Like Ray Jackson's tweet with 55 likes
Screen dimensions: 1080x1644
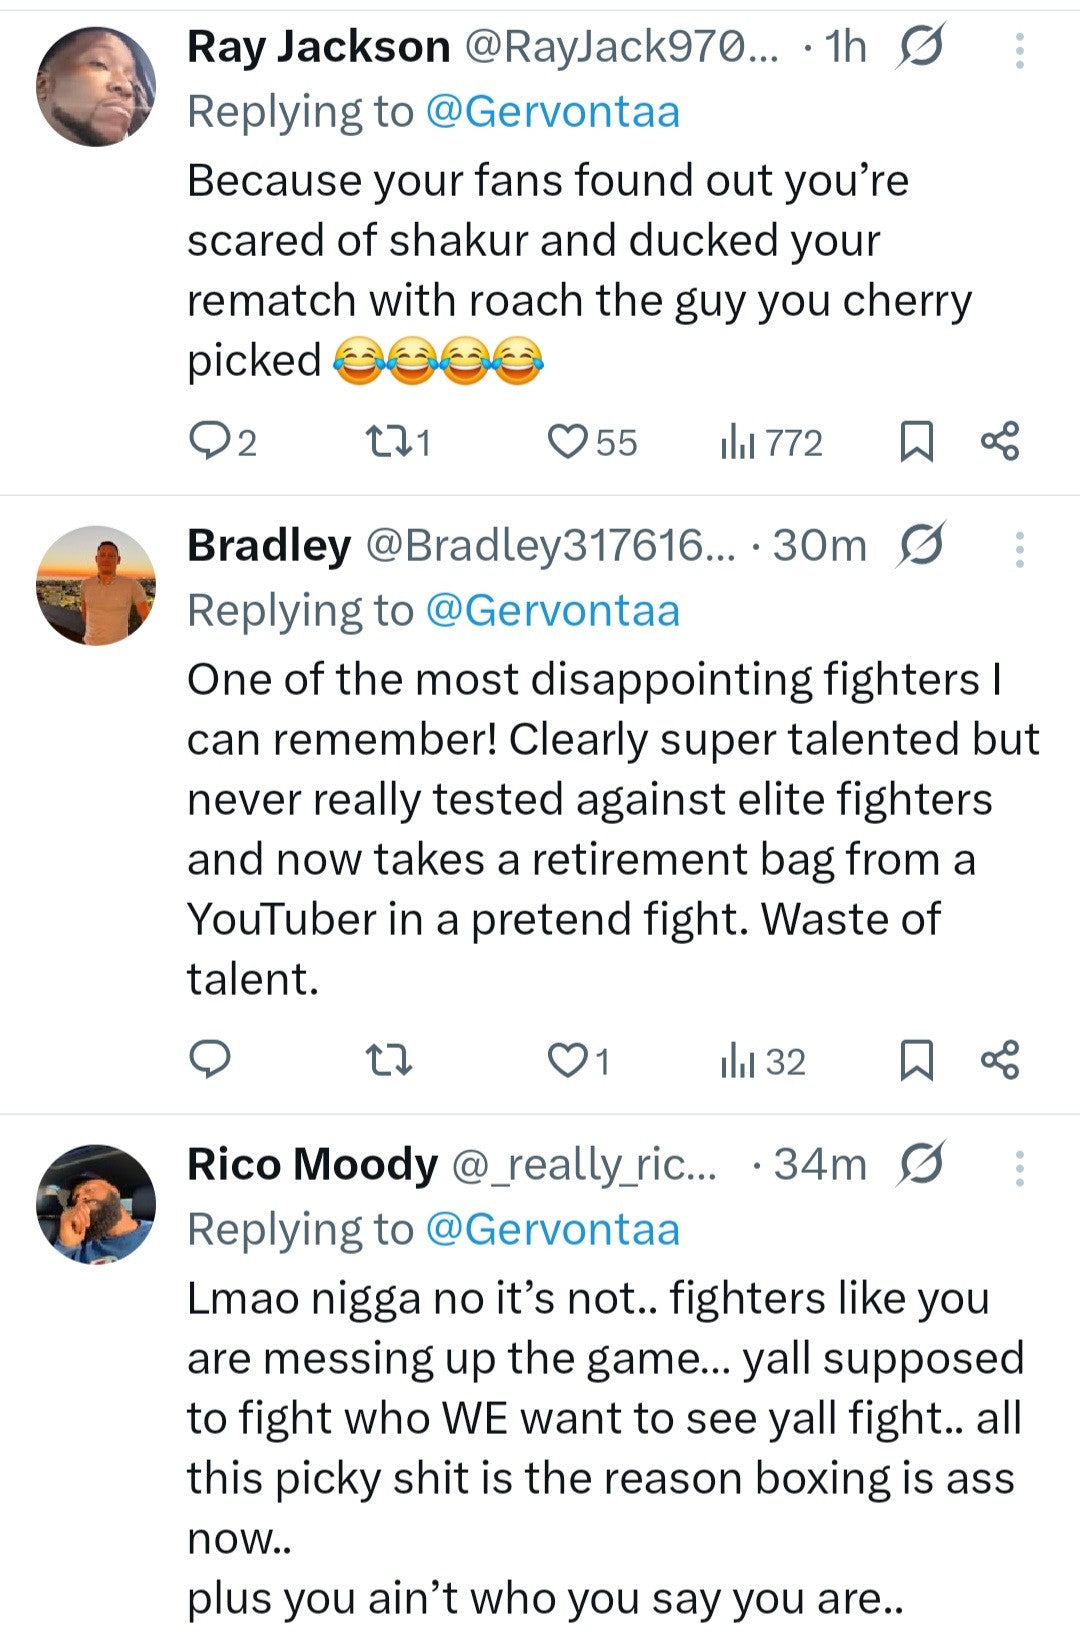[568, 441]
